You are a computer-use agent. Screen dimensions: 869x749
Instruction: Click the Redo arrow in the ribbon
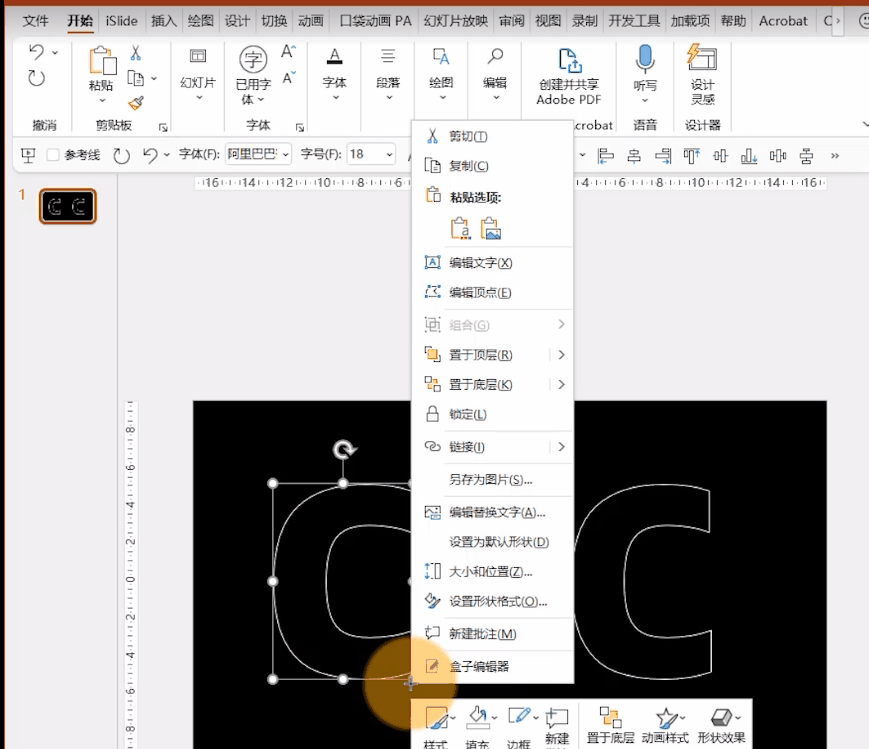[37, 78]
